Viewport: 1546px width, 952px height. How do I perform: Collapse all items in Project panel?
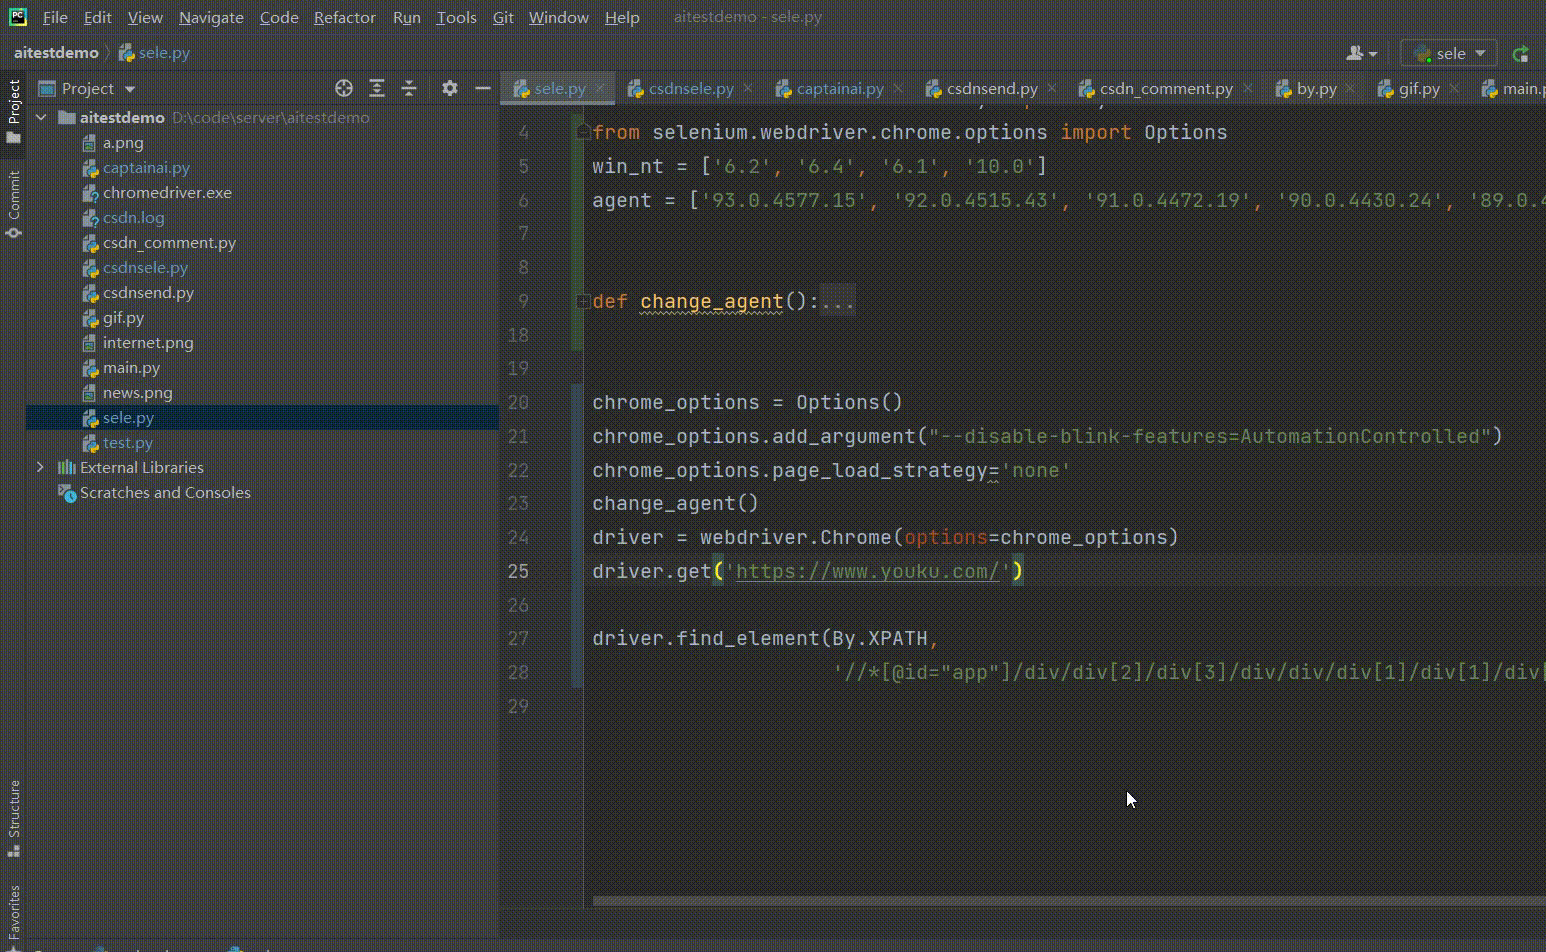click(x=409, y=88)
